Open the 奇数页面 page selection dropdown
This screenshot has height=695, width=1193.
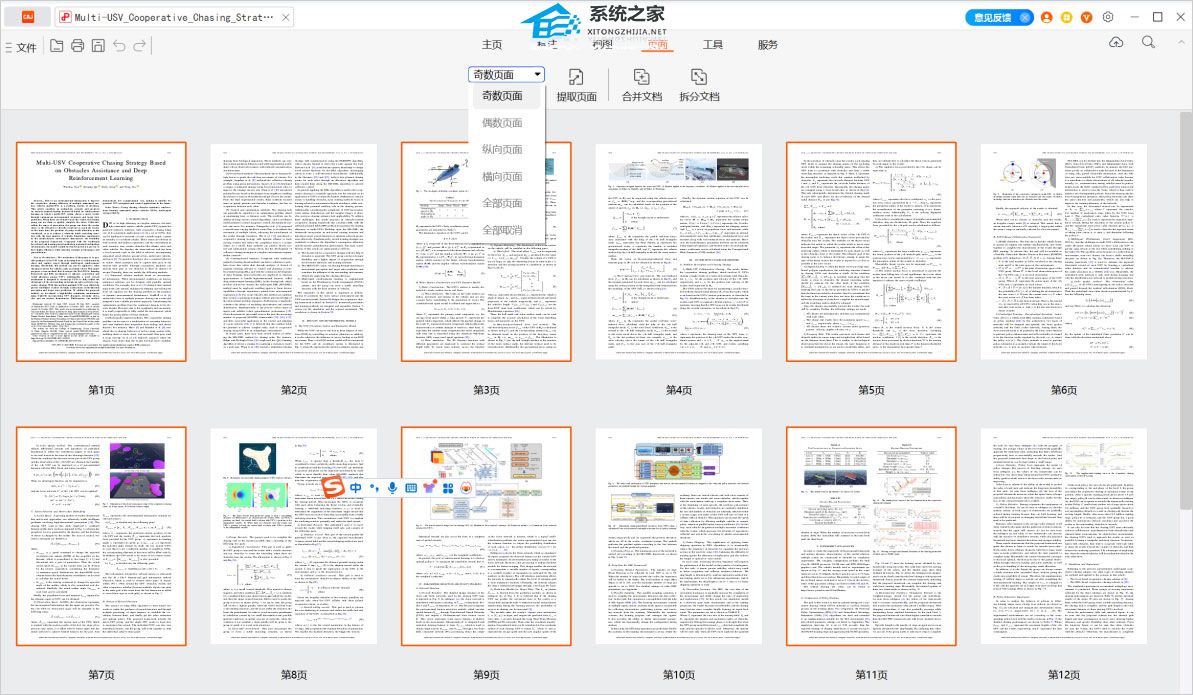508,74
